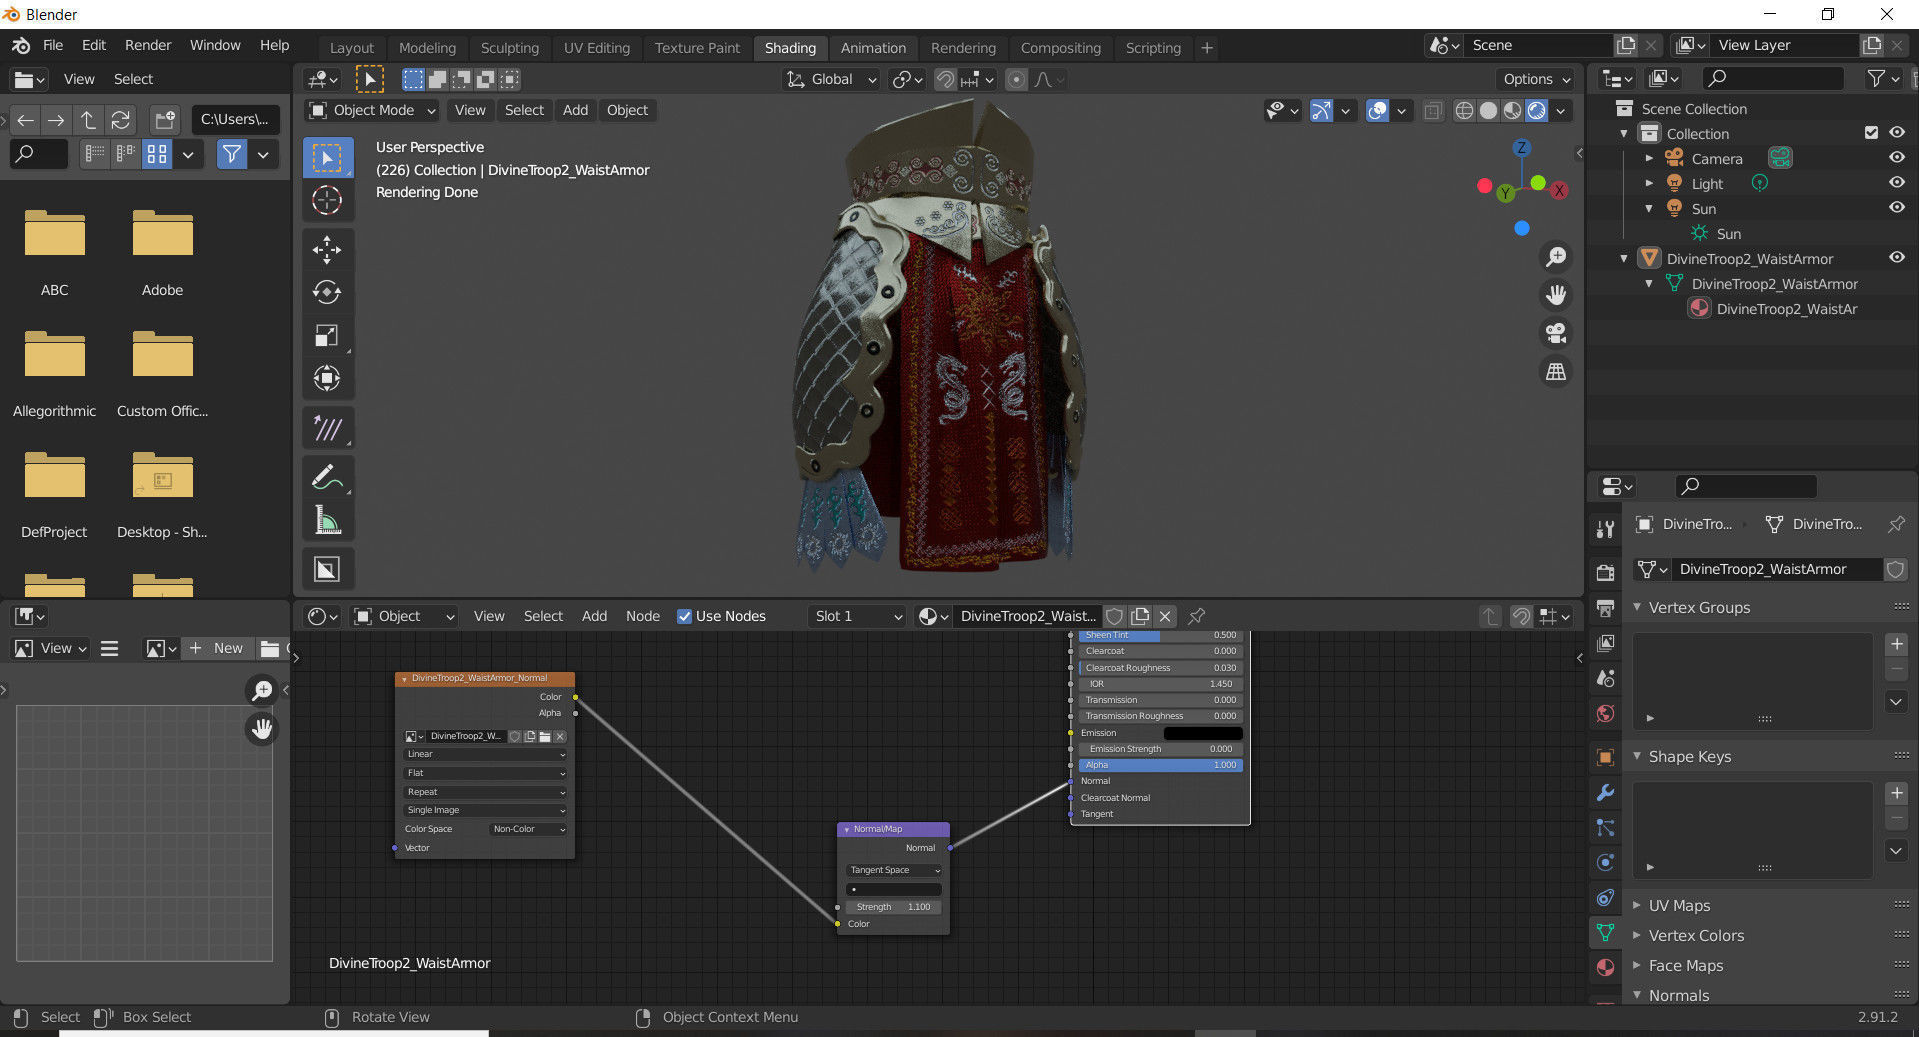Open the Tool properties tab
The width and height of the screenshot is (1919, 1037).
[1605, 530]
